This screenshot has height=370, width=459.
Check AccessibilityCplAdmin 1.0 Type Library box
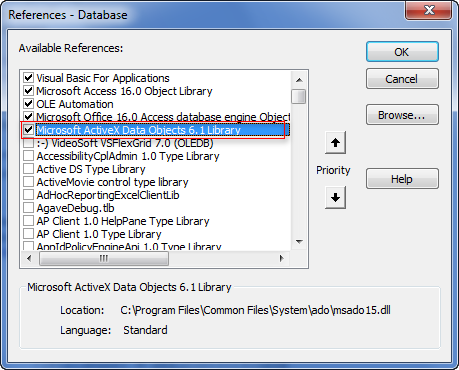[28, 156]
